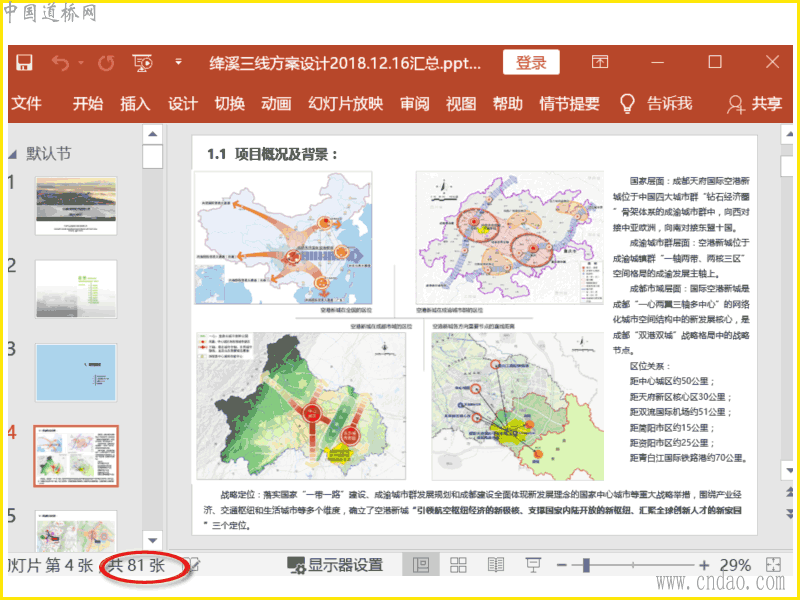800x600 pixels.
Task: Click the Save icon in title bar
Action: [x=24, y=63]
